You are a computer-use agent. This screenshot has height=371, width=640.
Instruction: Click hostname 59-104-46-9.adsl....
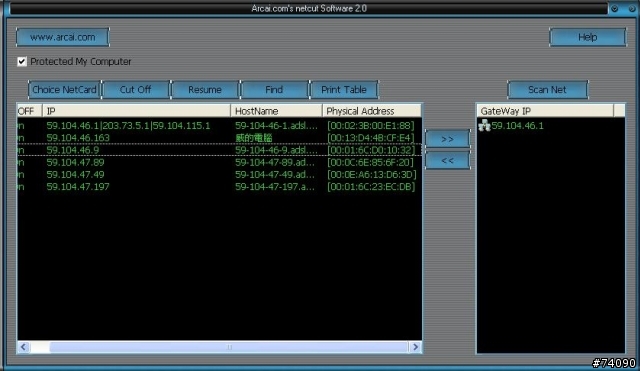coord(276,150)
